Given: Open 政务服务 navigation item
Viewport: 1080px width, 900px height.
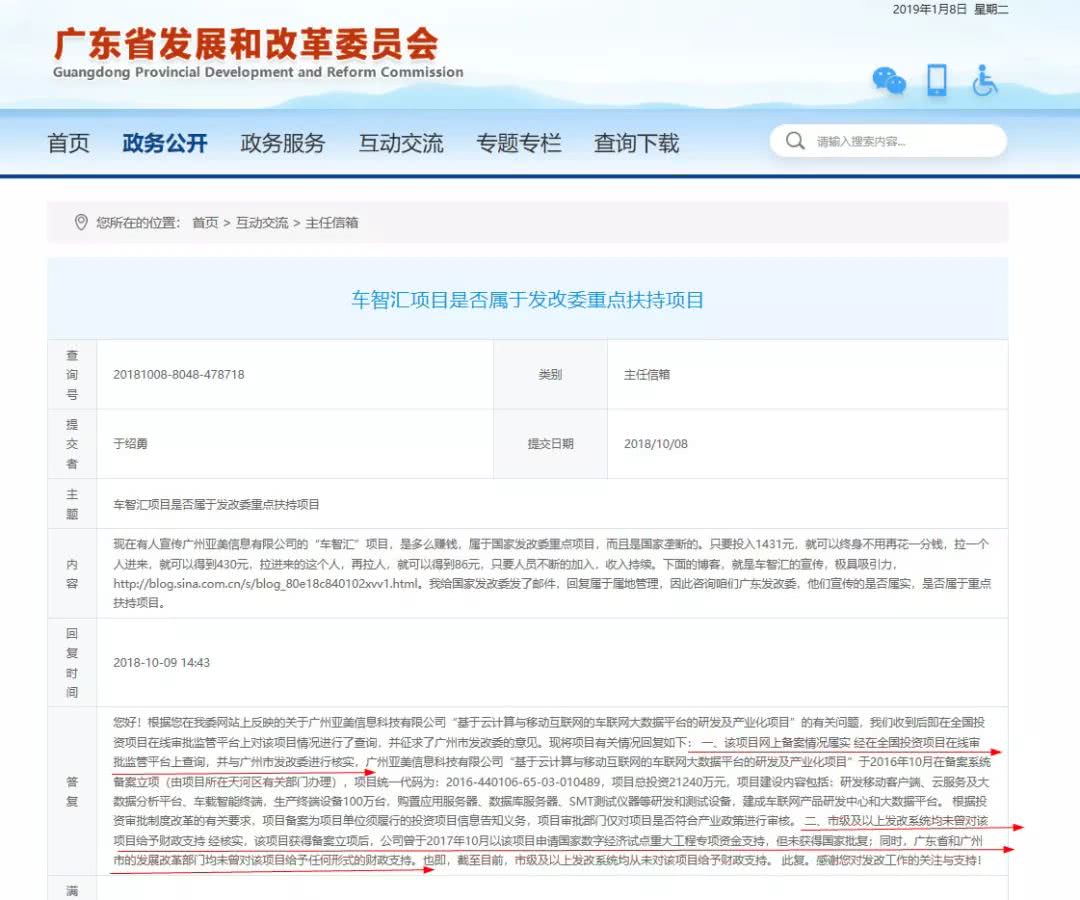Looking at the screenshot, I should [282, 143].
